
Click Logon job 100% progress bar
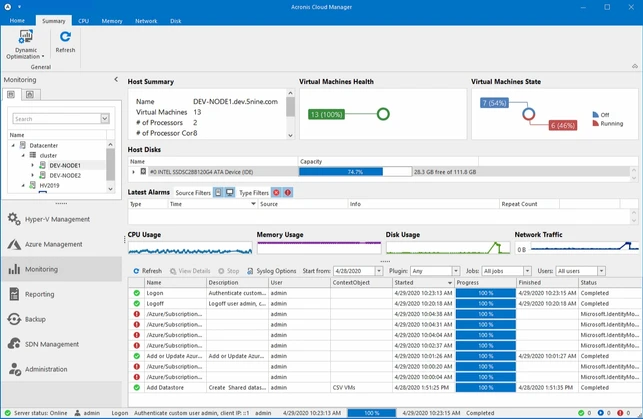486,293
